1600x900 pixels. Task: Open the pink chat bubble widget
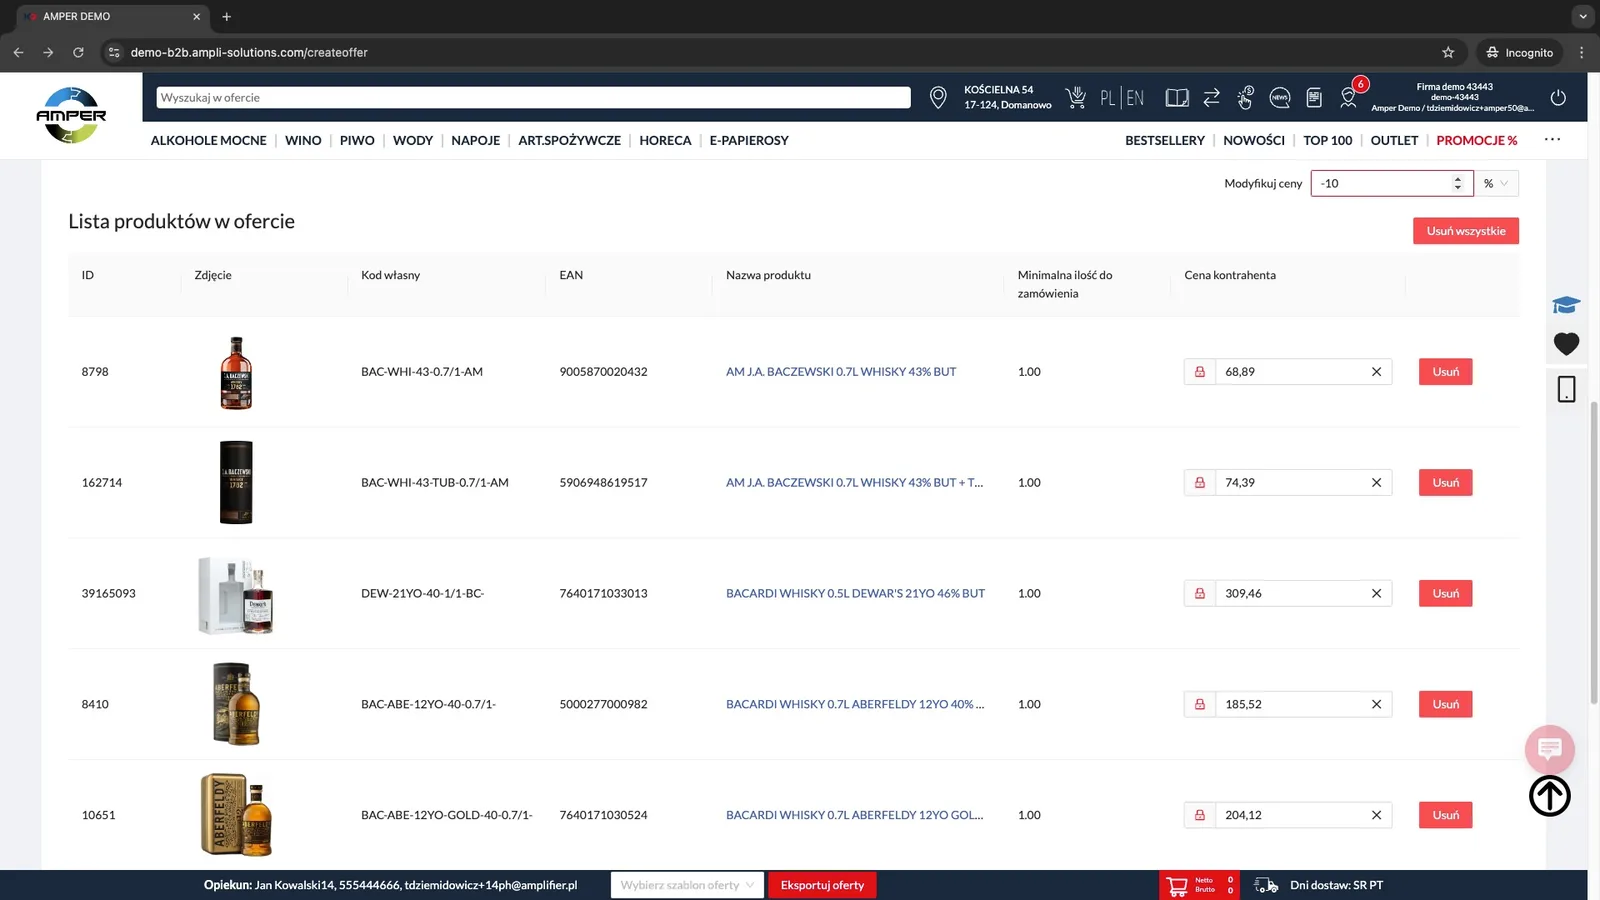tap(1550, 749)
